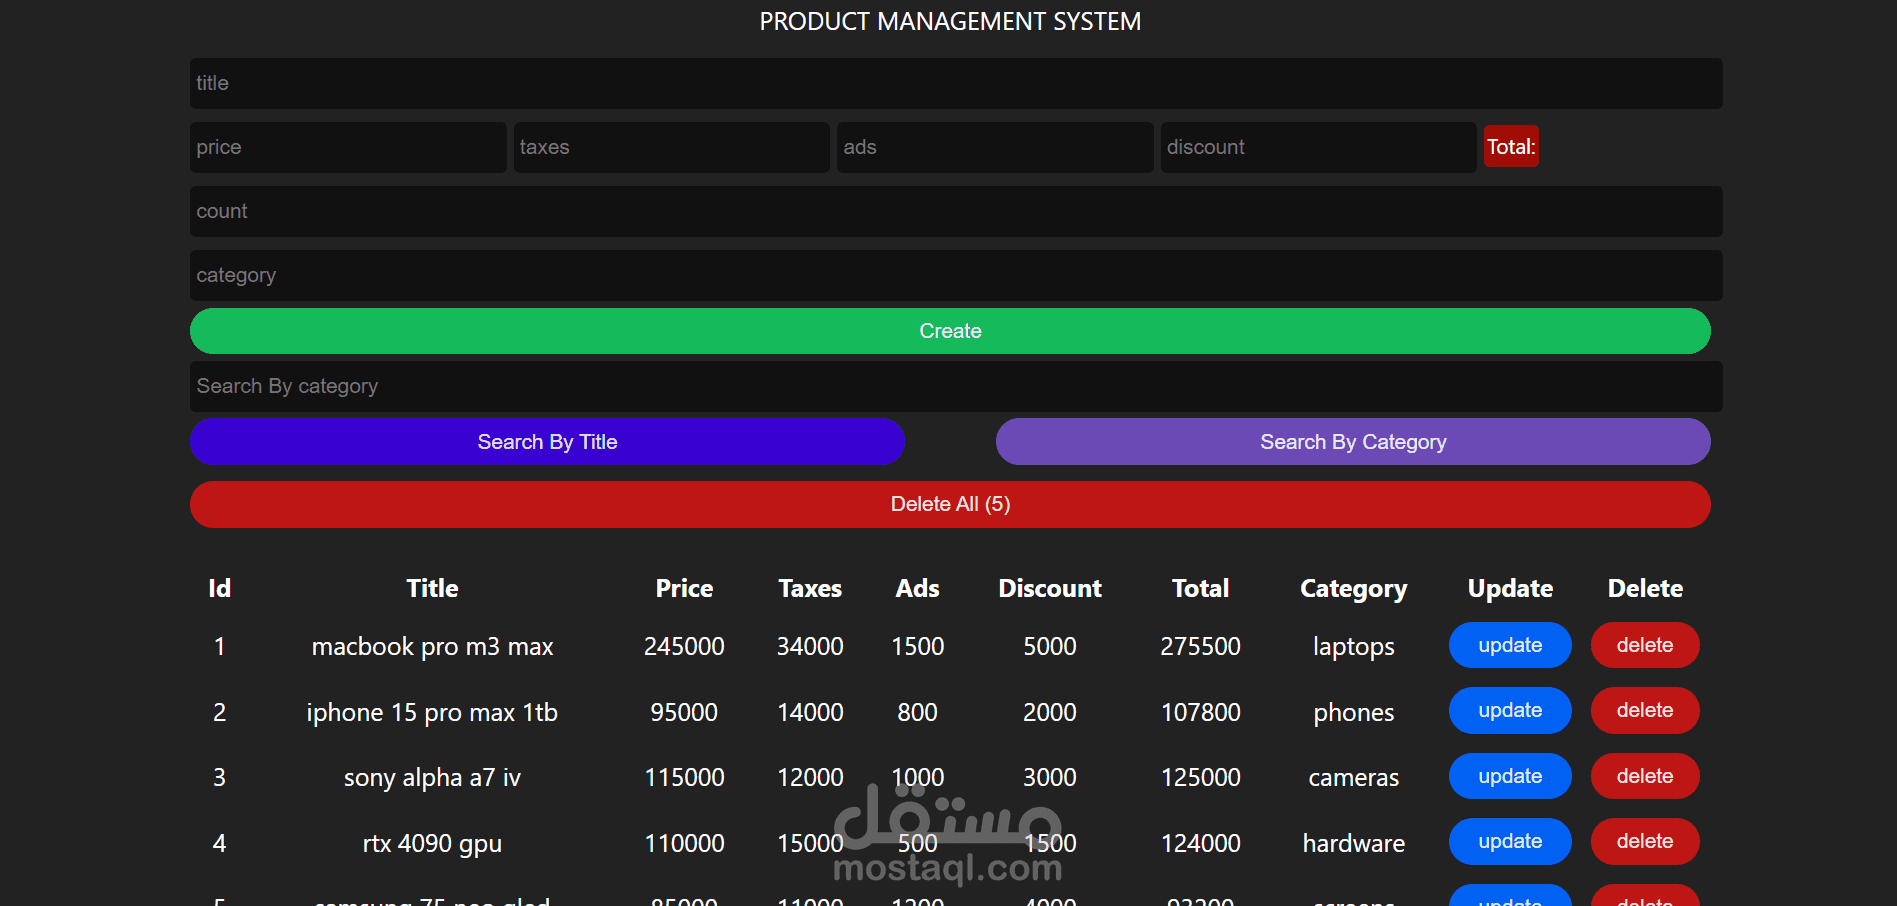Viewport: 1897px width, 906px height.
Task: Click the Price column header
Action: pos(684,588)
